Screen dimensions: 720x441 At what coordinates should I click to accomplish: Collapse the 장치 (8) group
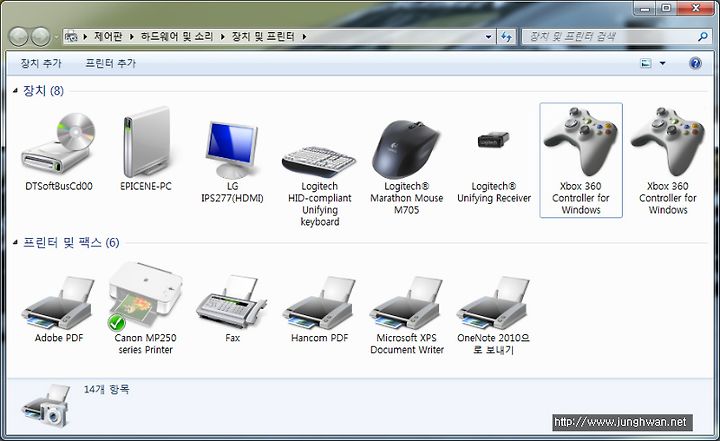[x=15, y=90]
